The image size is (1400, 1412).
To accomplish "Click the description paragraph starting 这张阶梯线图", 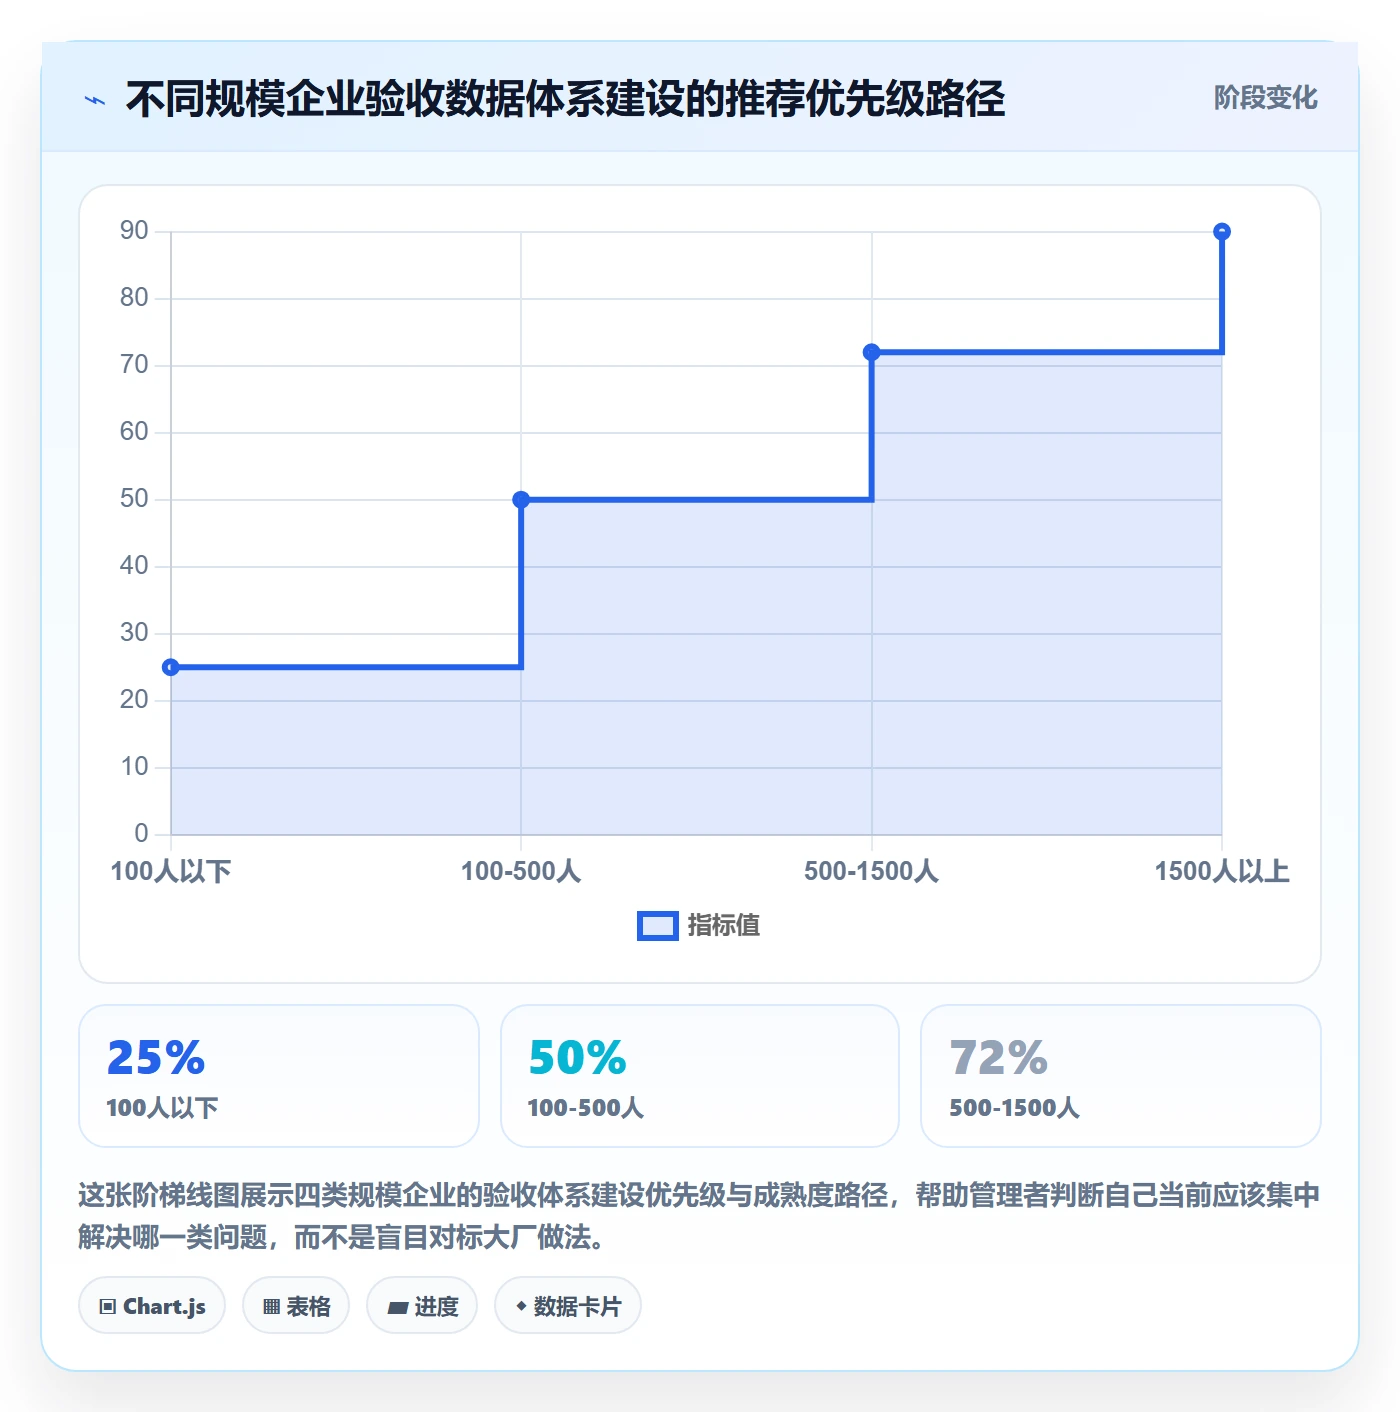I will (699, 1216).
